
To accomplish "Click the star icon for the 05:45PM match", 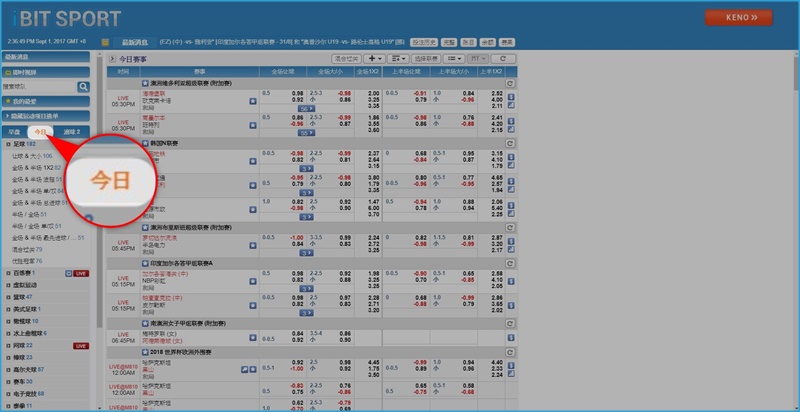I will pos(253,246).
